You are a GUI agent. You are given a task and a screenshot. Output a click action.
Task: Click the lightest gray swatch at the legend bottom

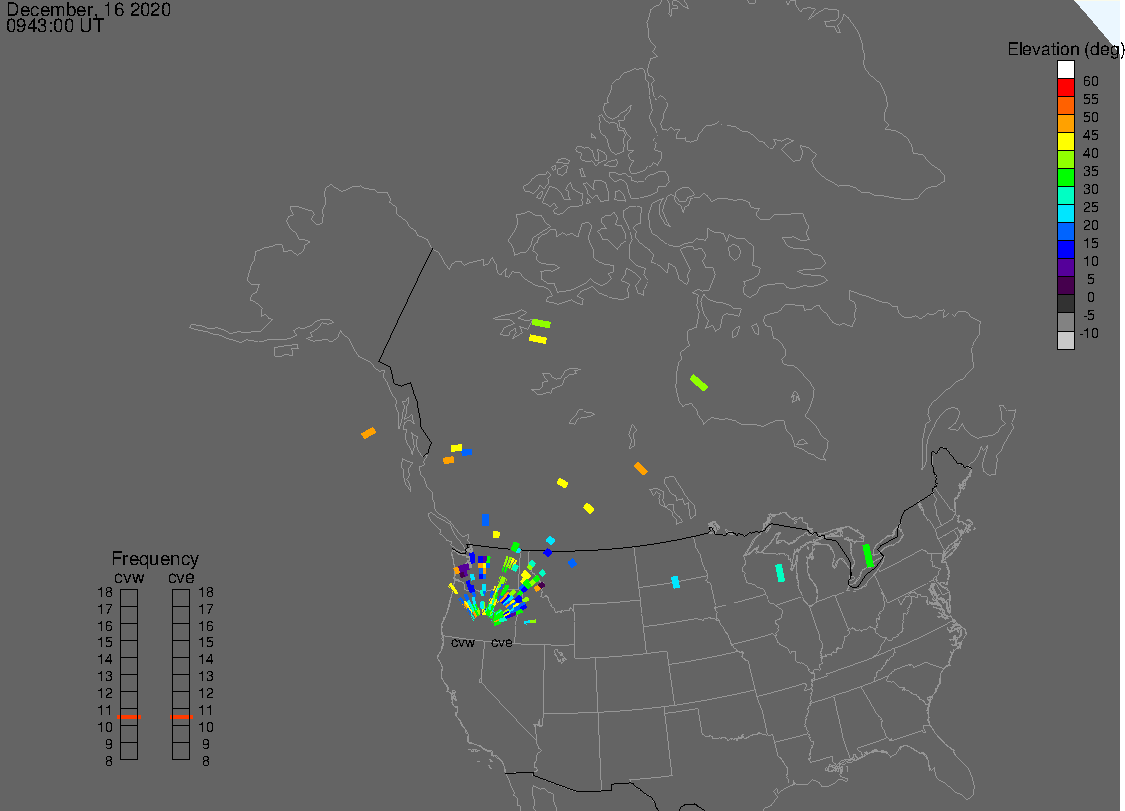1065,339
